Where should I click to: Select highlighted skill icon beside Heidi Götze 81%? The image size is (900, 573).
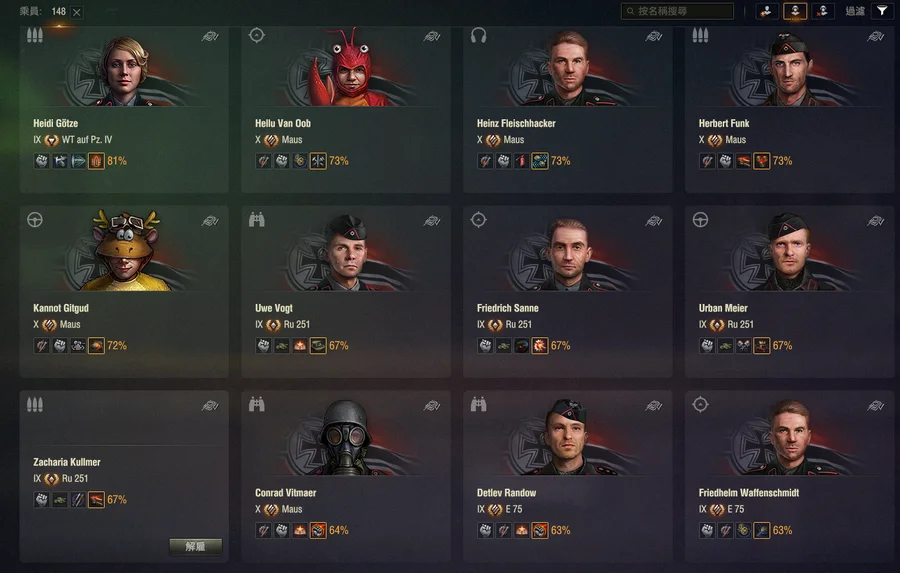click(96, 161)
